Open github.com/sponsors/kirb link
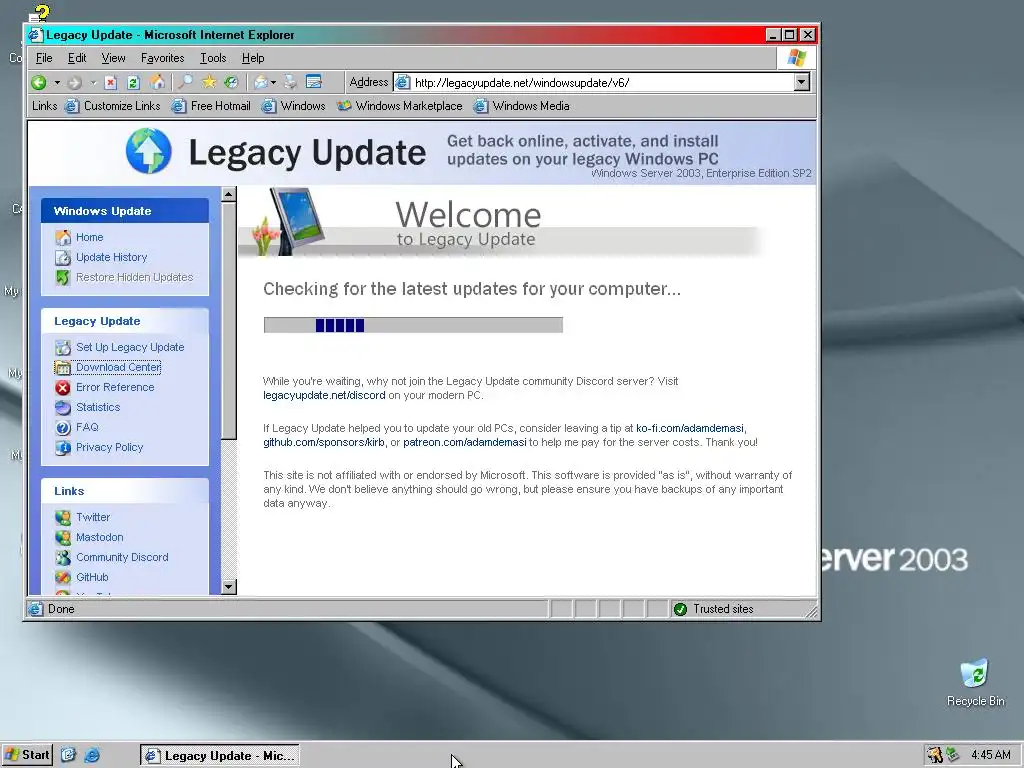The image size is (1024, 768). pyautogui.click(x=323, y=442)
